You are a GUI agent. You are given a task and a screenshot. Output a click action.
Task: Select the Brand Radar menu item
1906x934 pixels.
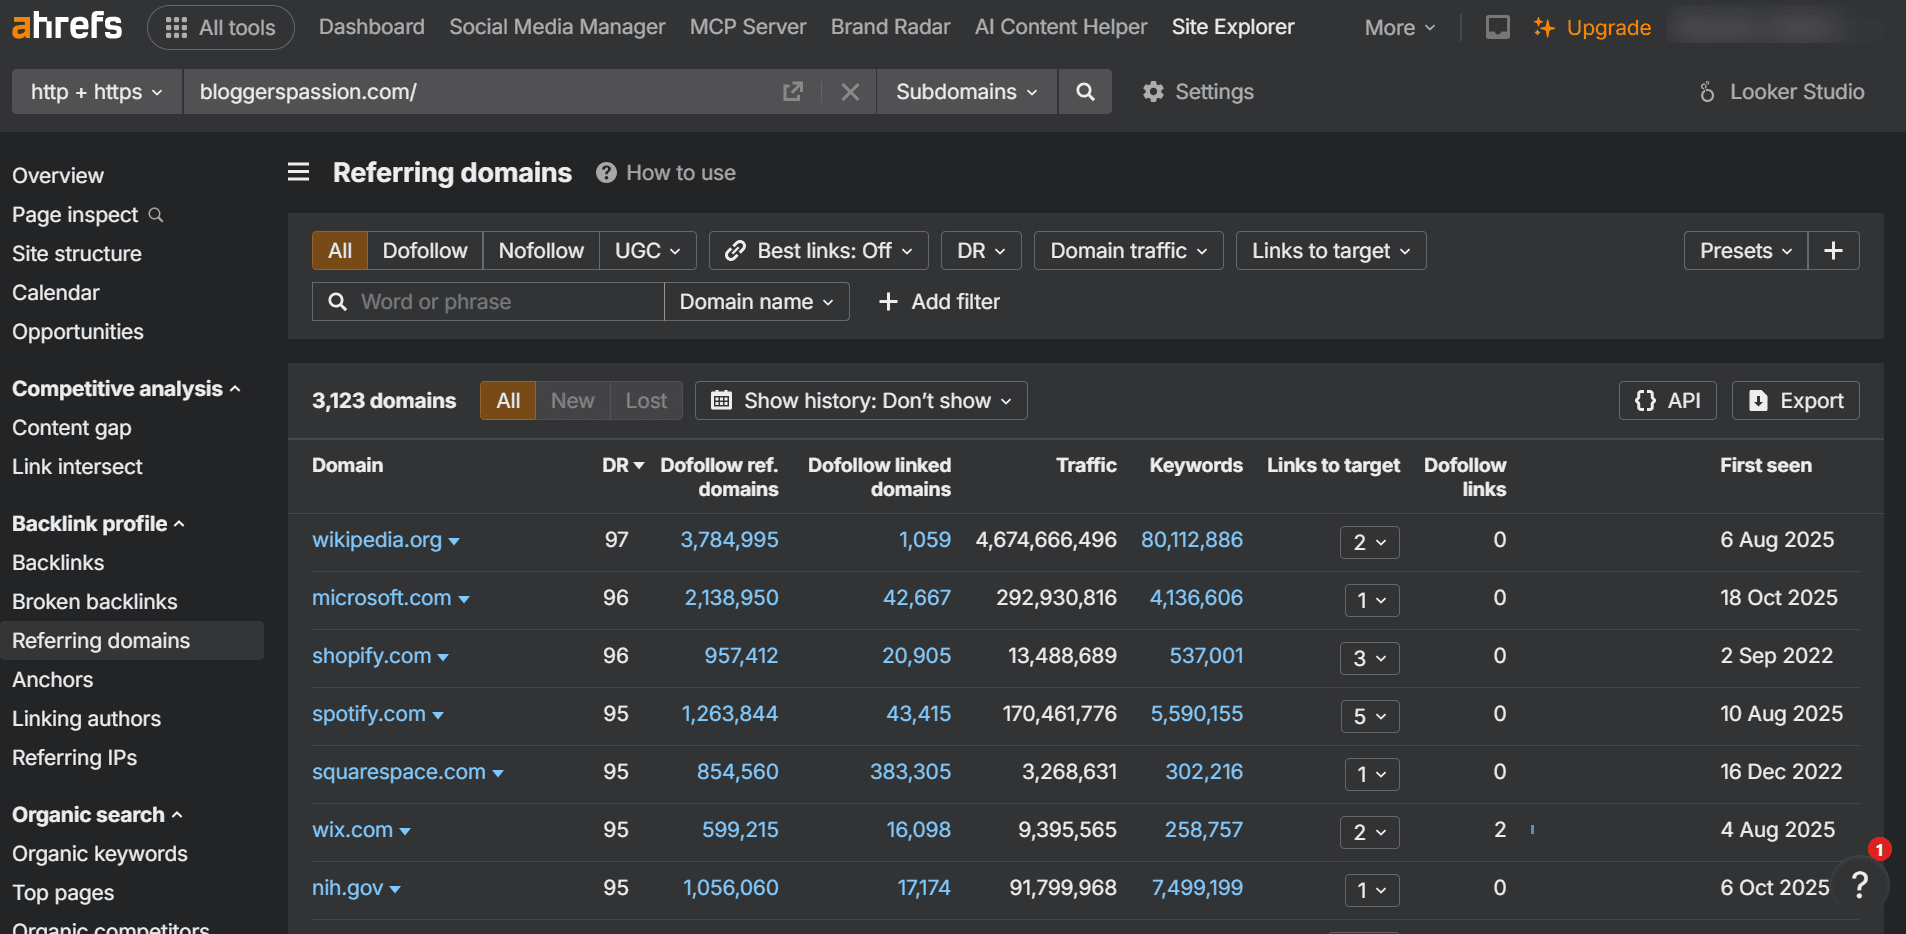(x=889, y=27)
